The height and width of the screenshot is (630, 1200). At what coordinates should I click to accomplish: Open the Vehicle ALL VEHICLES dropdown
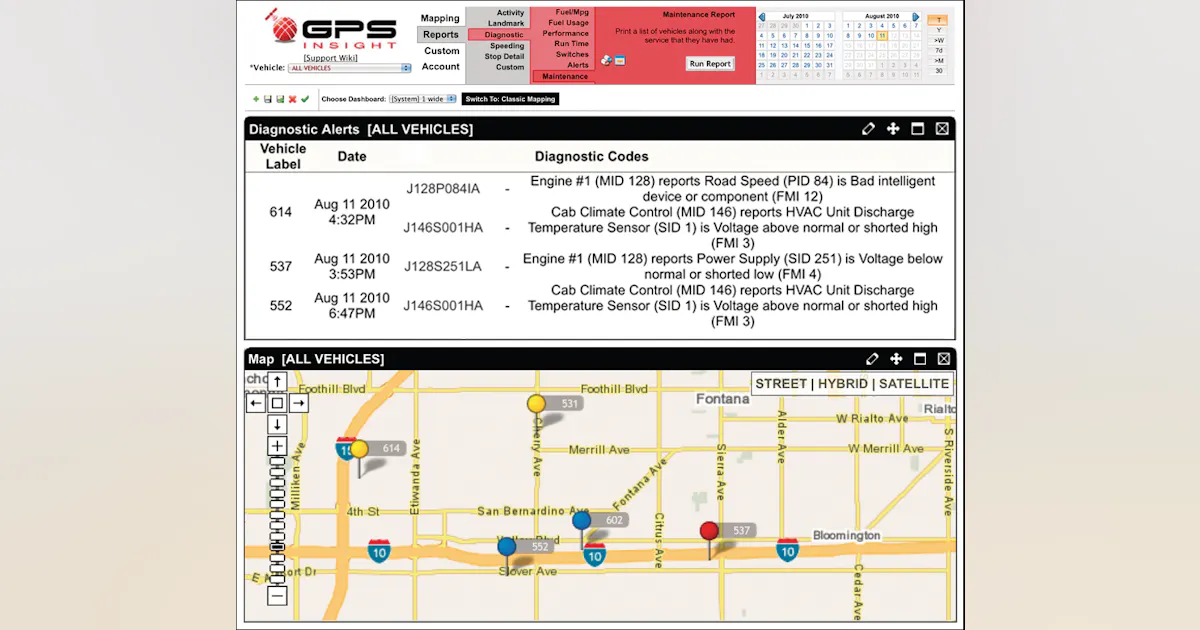coord(350,68)
